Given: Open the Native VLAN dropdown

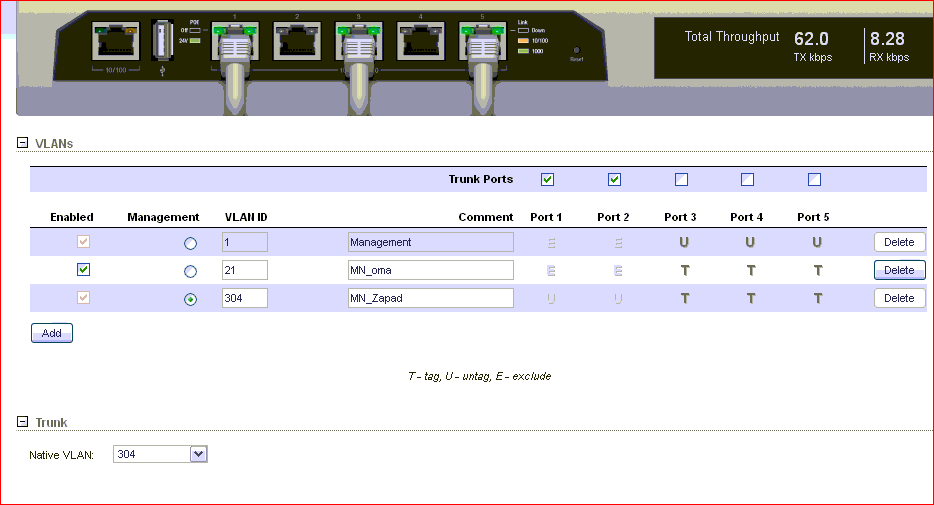Looking at the screenshot, I should click(x=198, y=455).
